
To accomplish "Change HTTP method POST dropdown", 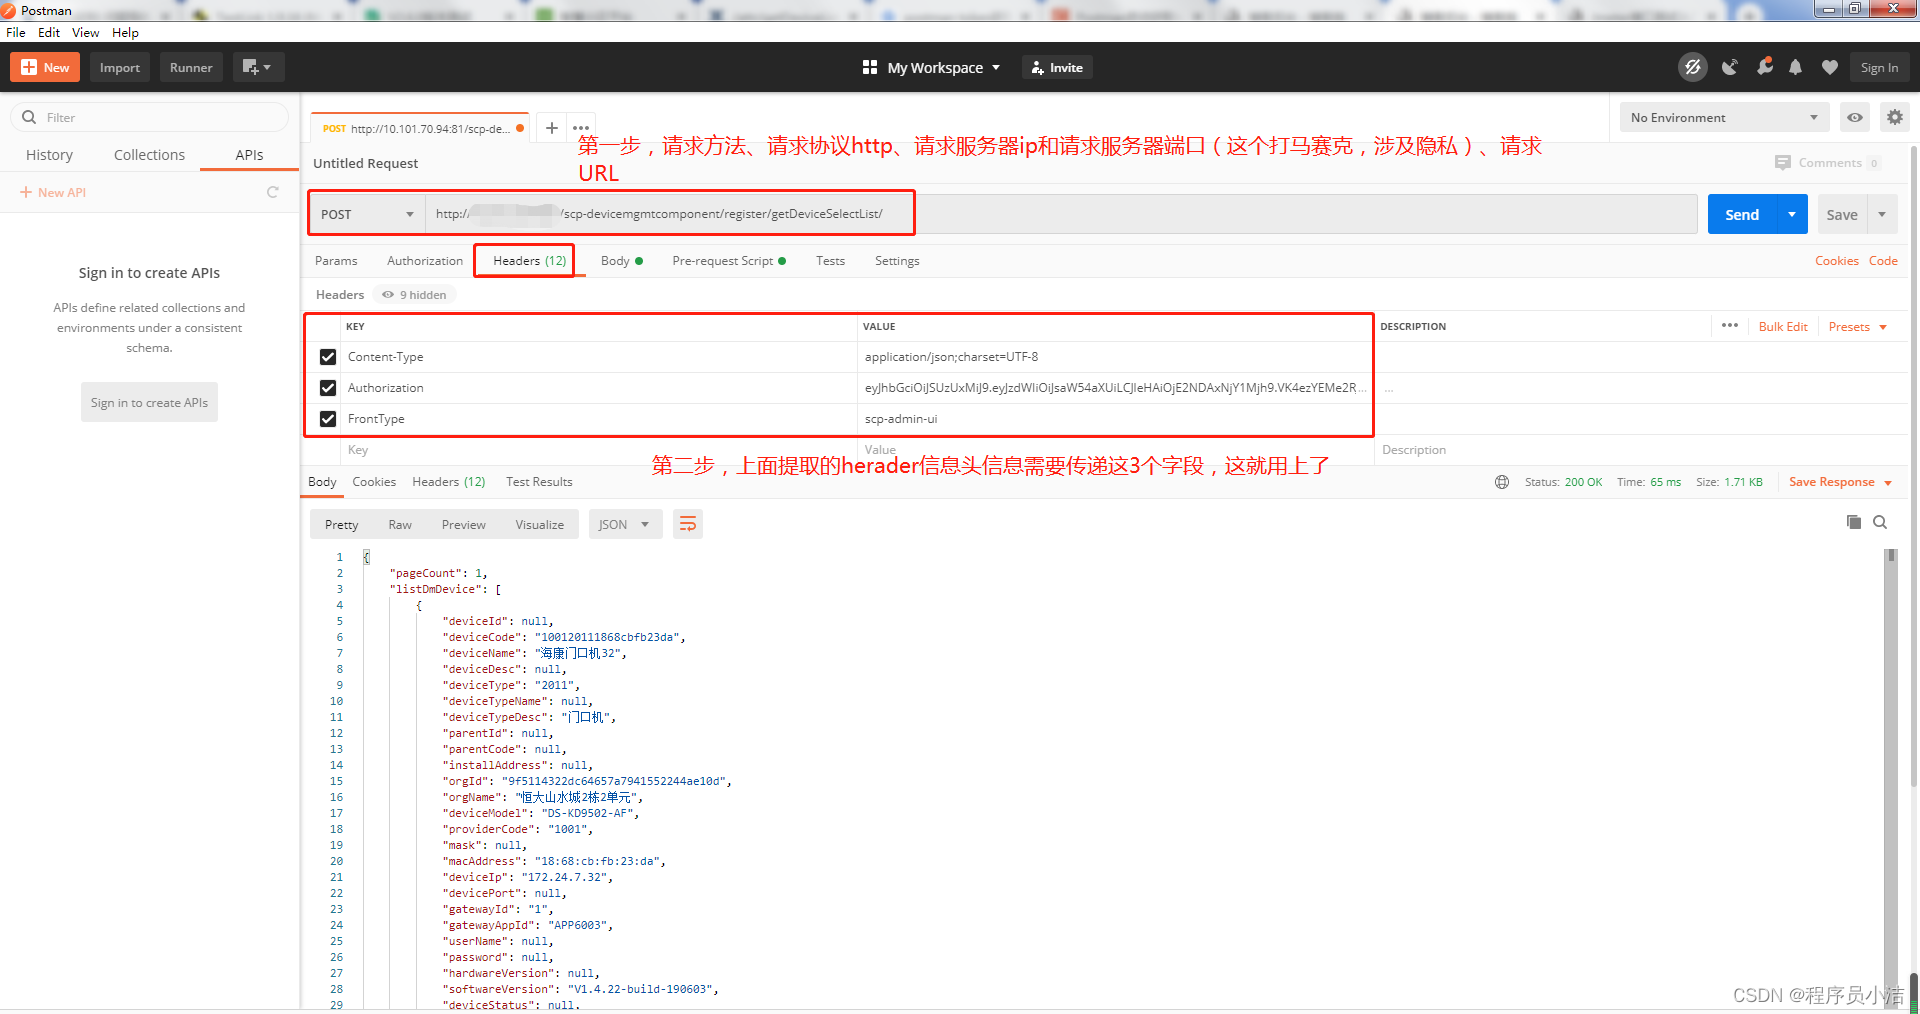I will point(367,214).
